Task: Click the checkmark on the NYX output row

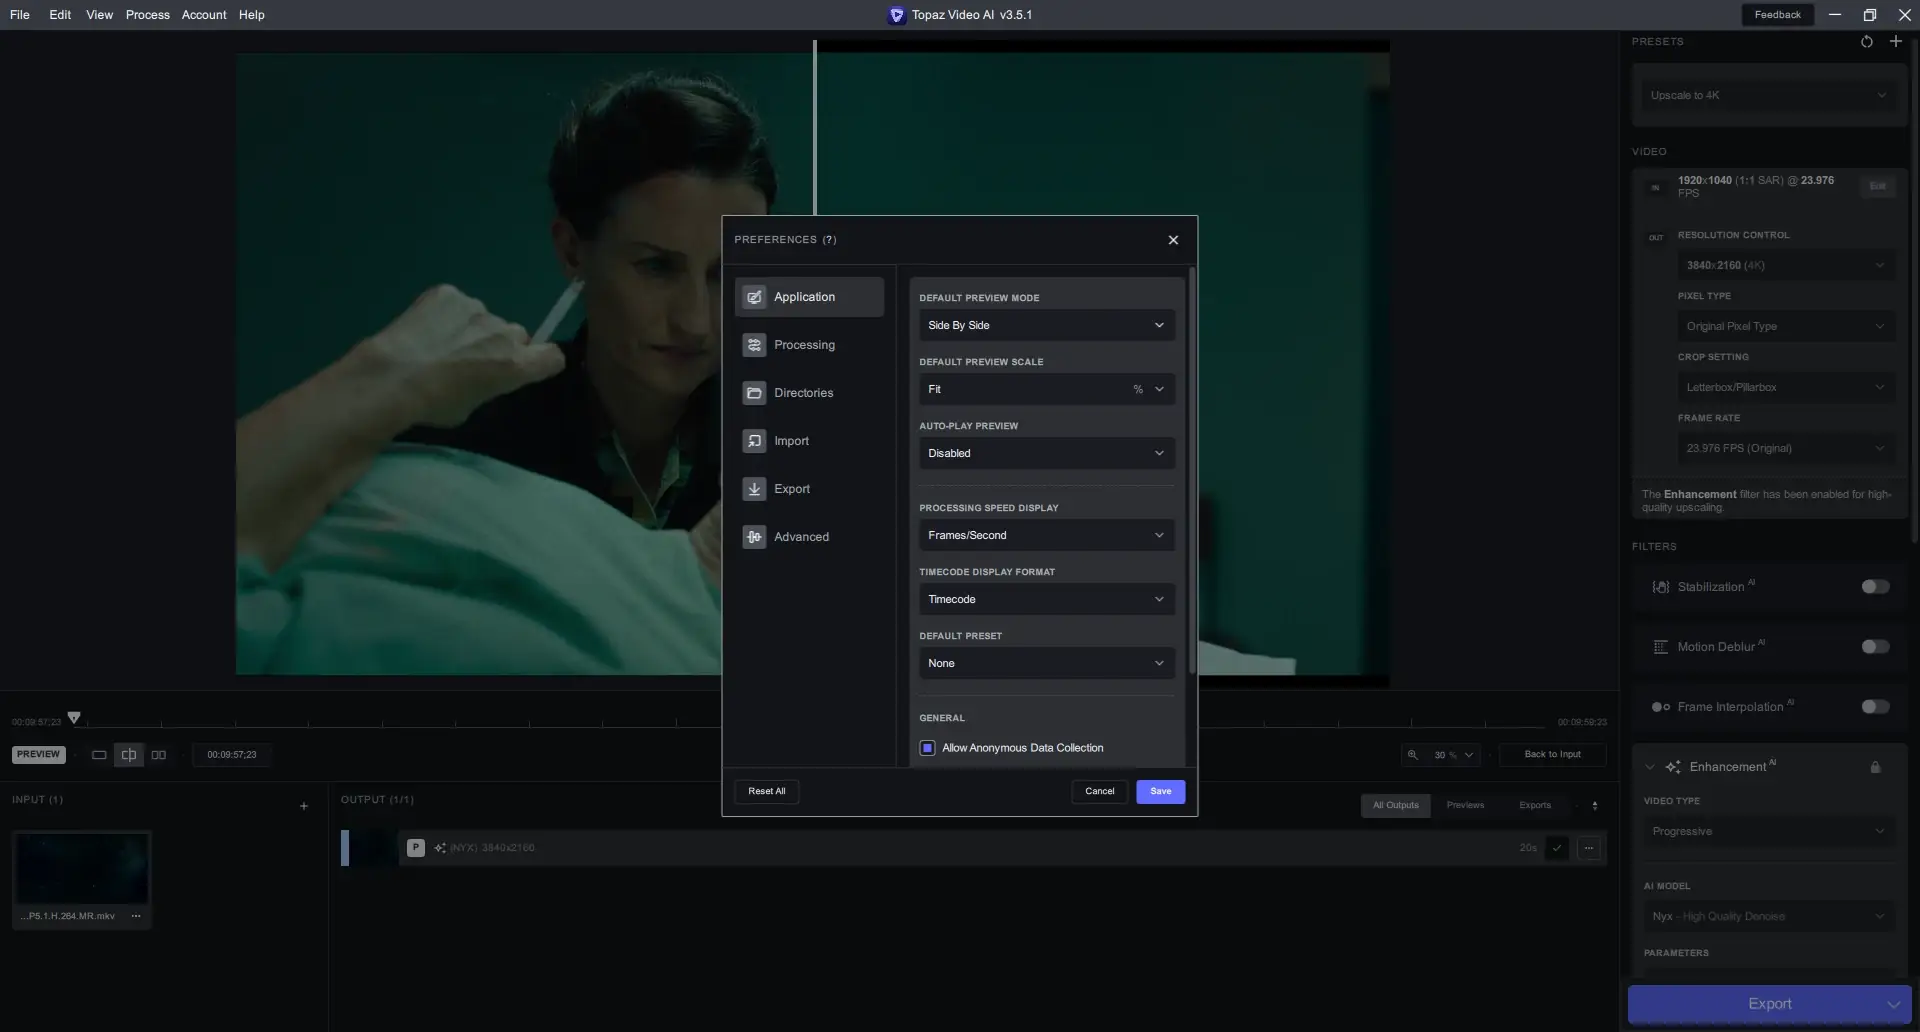Action: 1557,848
